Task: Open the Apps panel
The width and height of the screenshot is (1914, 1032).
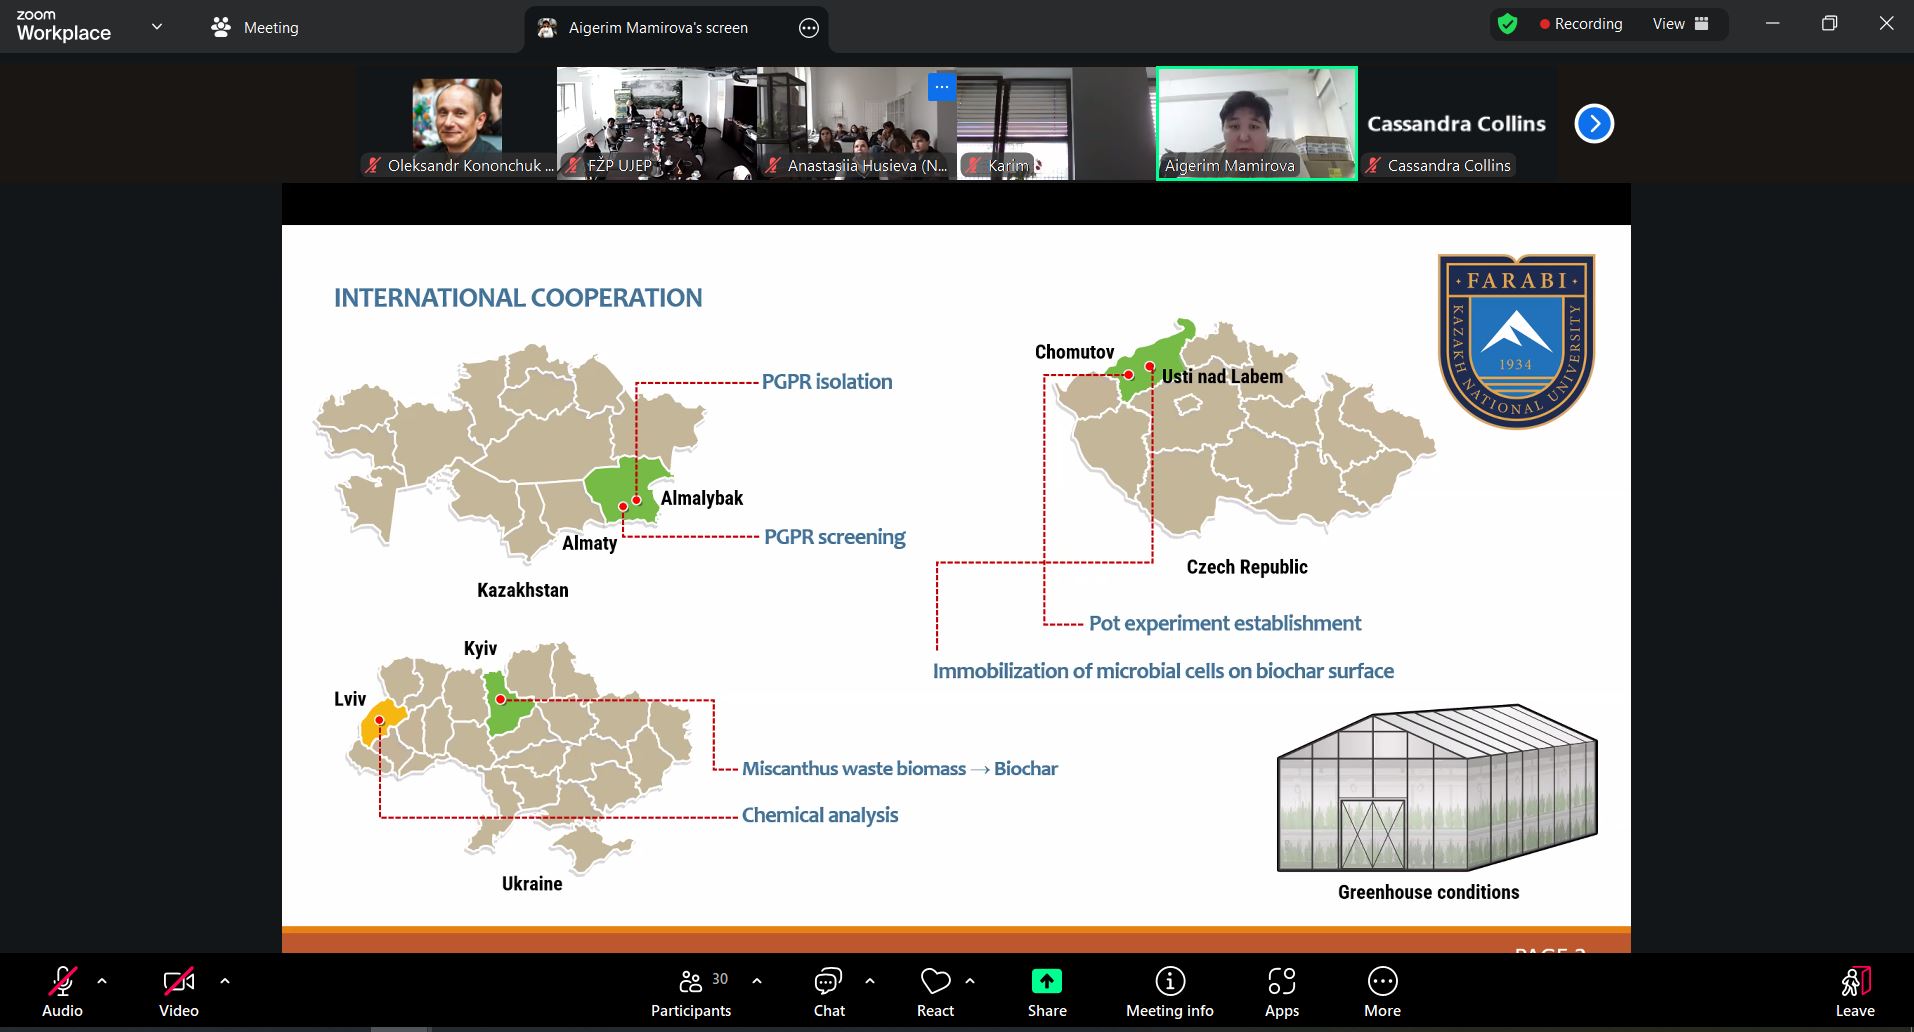Action: pyautogui.click(x=1281, y=992)
